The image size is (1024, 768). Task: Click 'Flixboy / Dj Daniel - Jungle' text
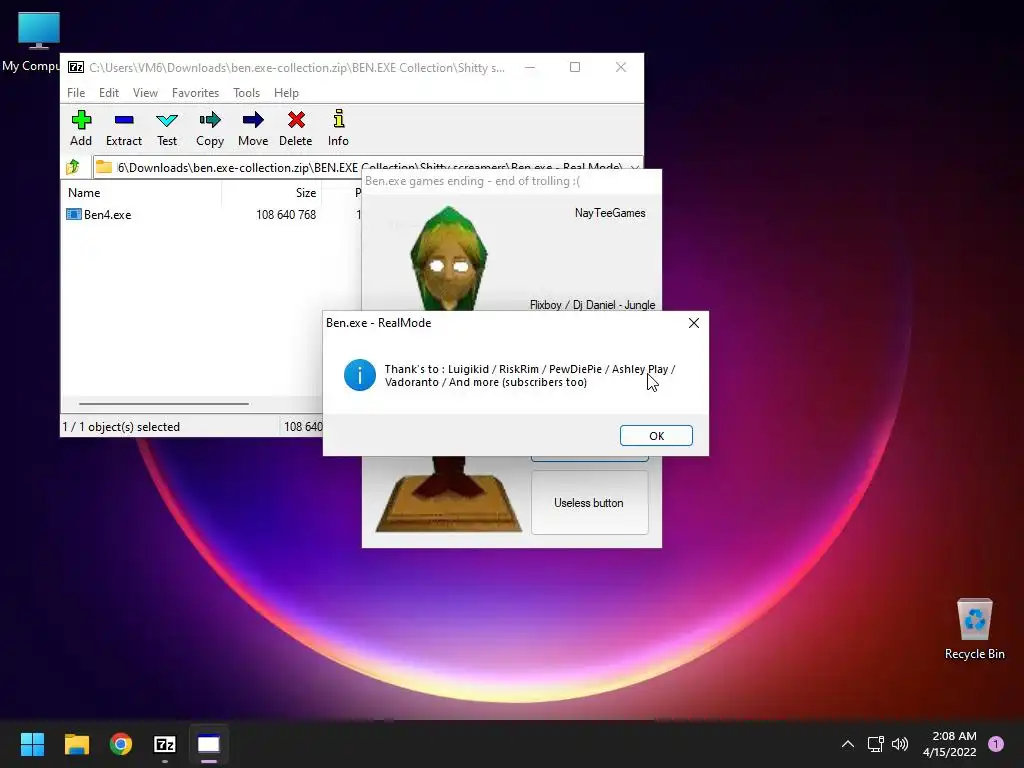pos(592,304)
